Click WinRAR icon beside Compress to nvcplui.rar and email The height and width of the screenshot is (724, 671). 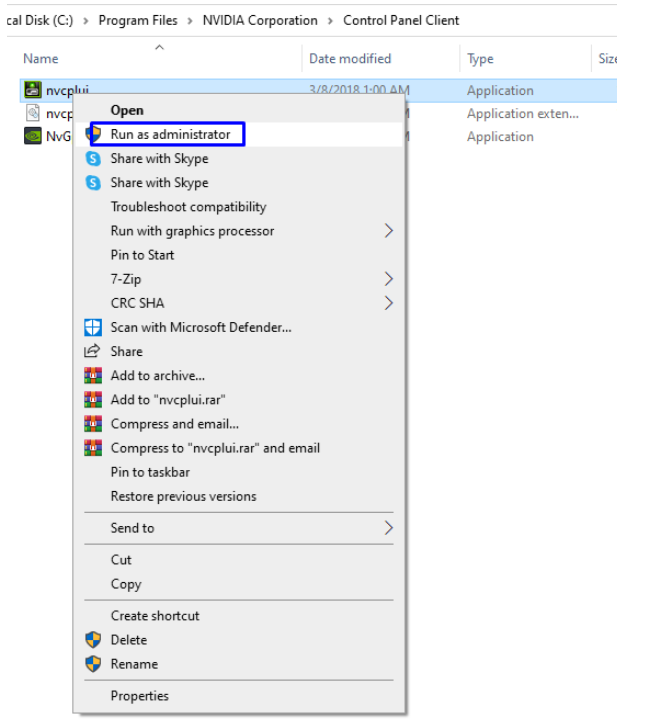tap(93, 448)
